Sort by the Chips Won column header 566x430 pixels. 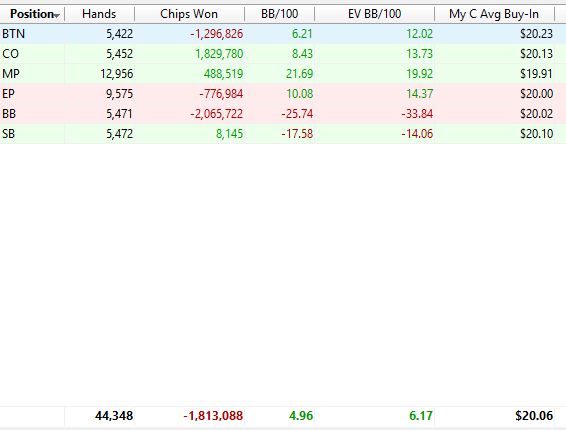point(189,14)
